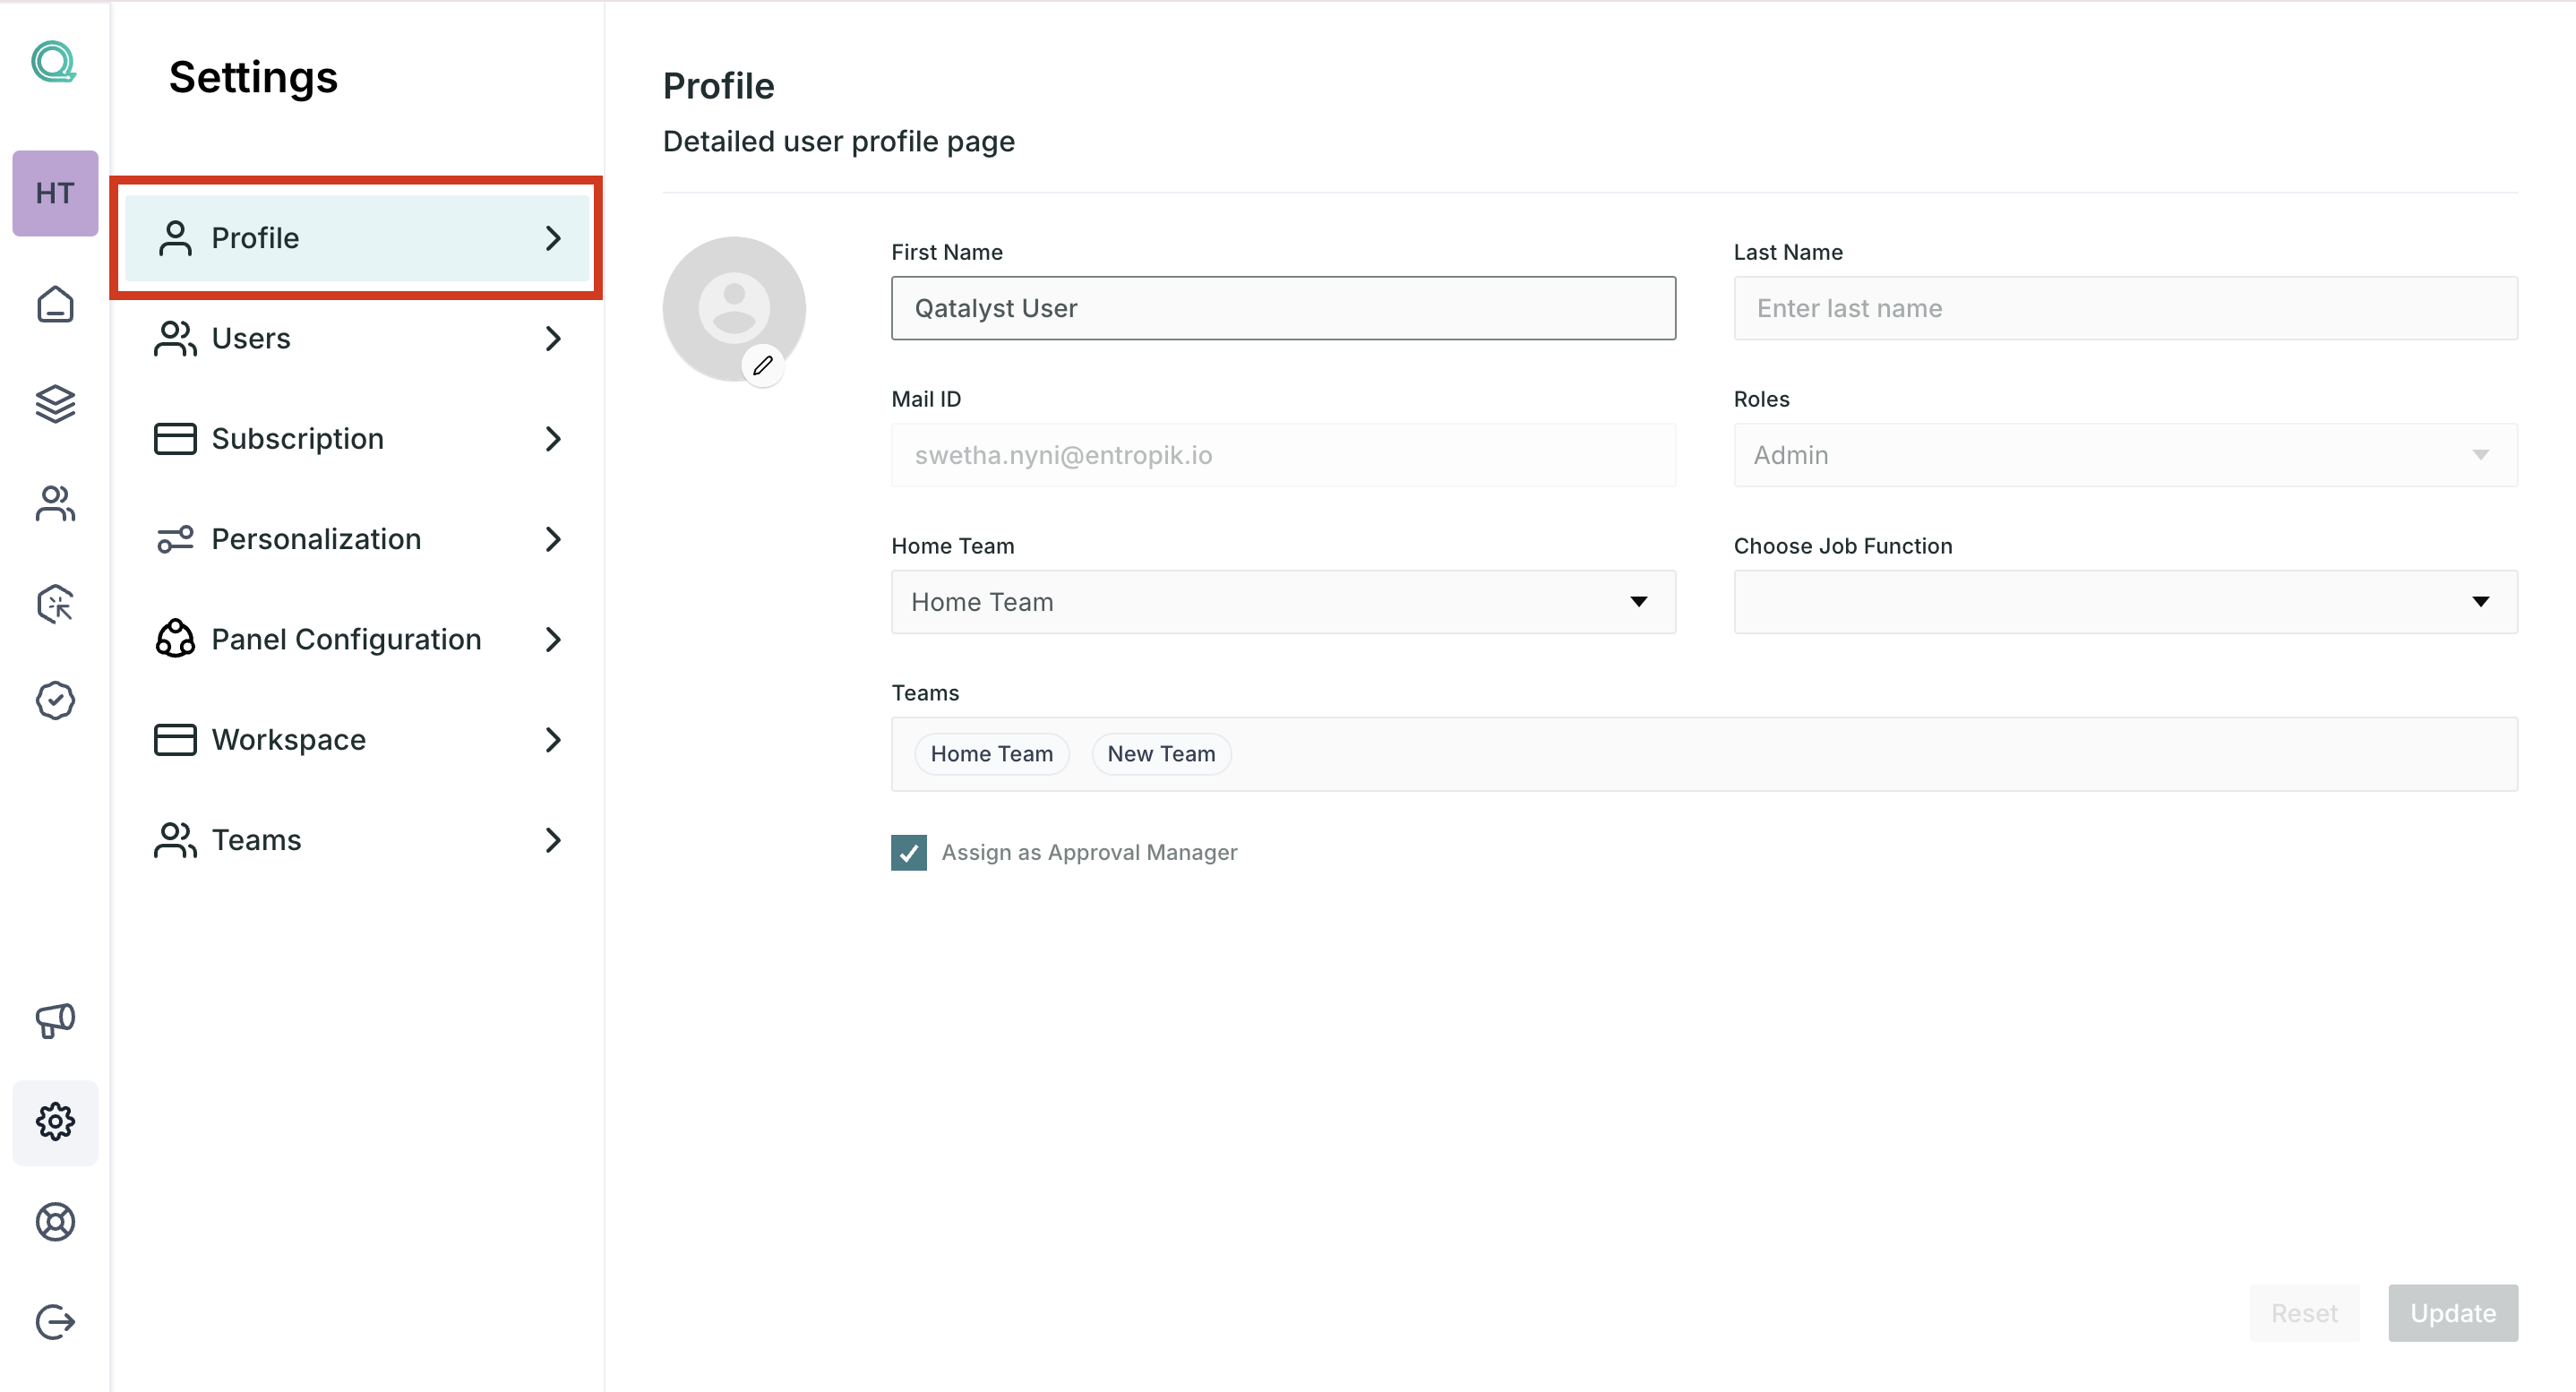
Task: Click the Qatalyst logo icon
Action: pos(54,62)
